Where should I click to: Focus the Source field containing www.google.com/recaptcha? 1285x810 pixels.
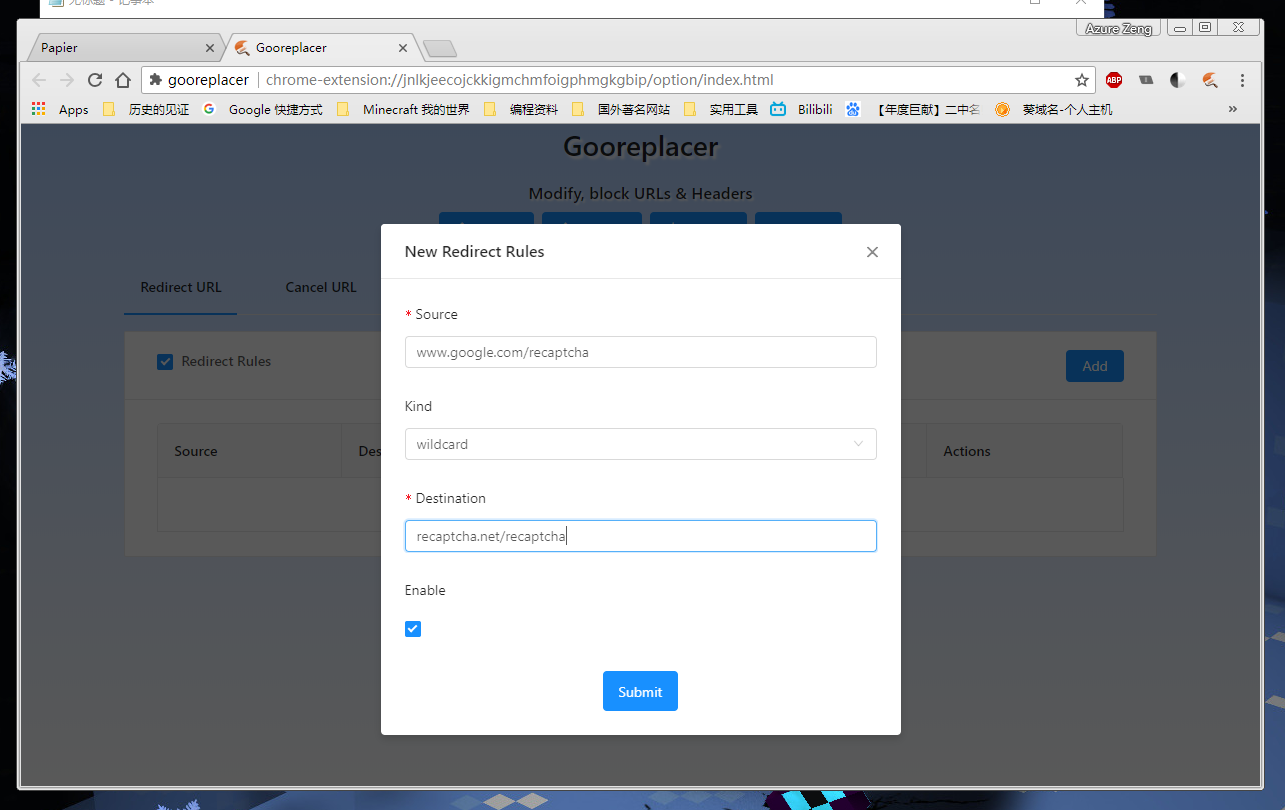(x=641, y=352)
